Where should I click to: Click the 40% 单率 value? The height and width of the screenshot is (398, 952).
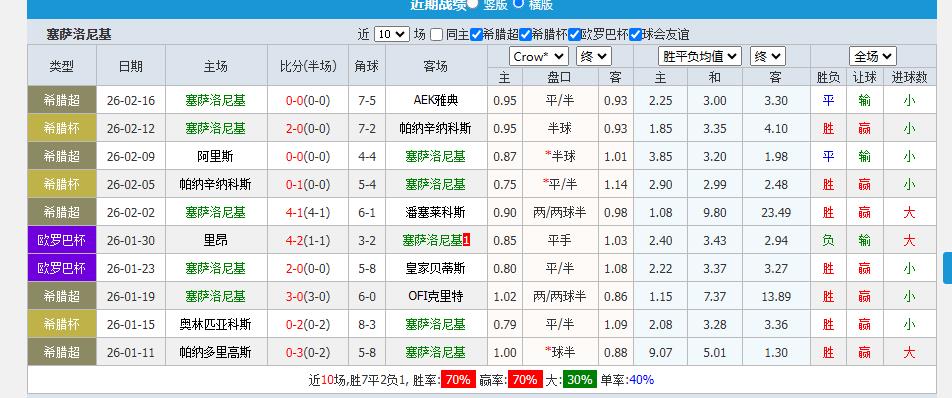(x=641, y=380)
